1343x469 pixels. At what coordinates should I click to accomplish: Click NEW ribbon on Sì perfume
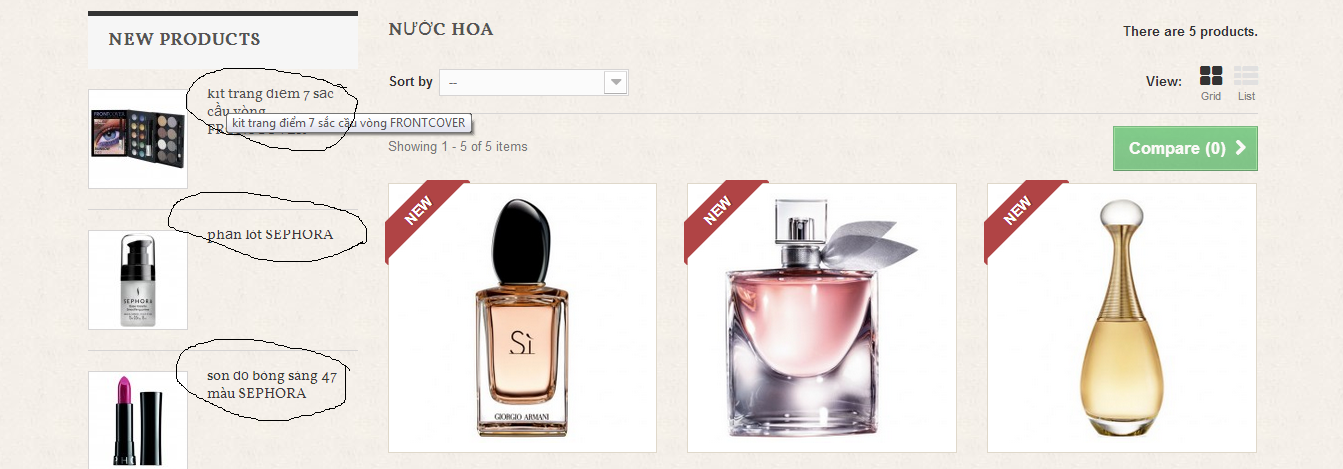tap(423, 206)
